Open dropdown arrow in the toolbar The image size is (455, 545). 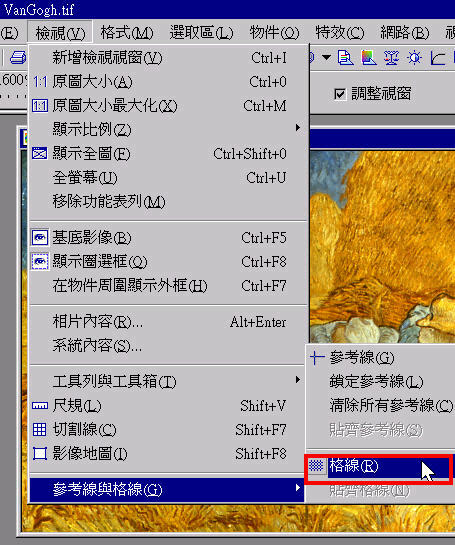pyautogui.click(x=326, y=57)
